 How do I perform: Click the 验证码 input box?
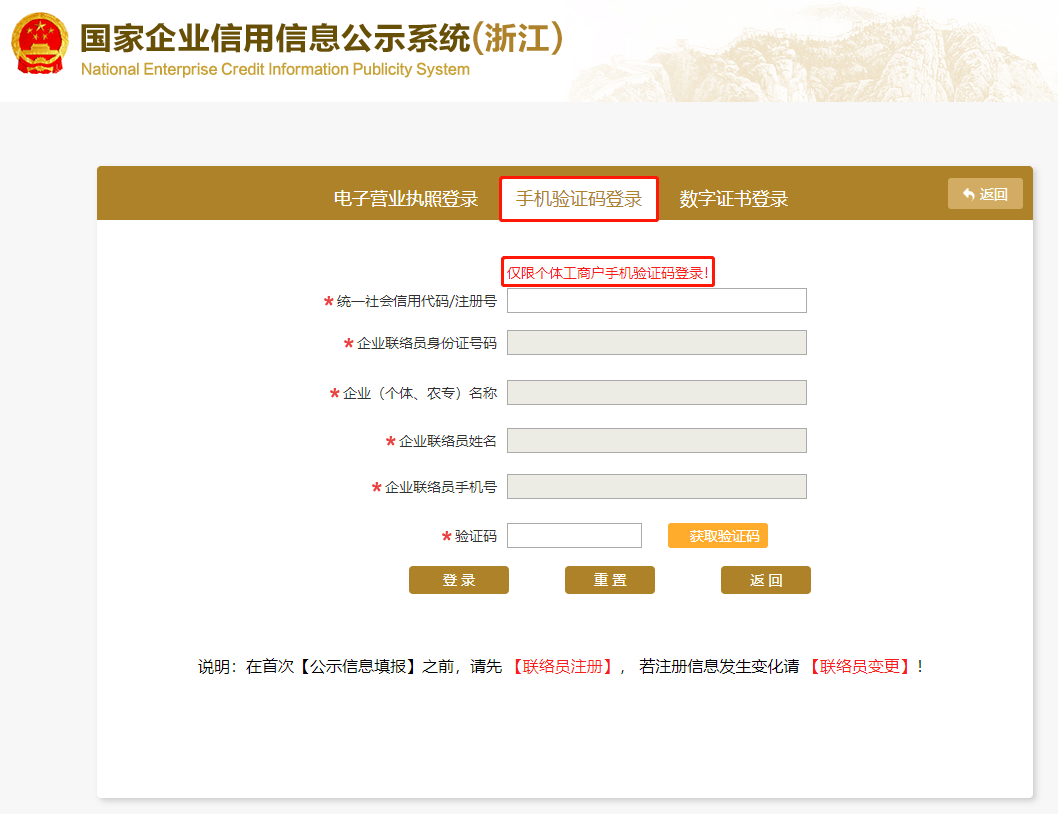(x=574, y=535)
